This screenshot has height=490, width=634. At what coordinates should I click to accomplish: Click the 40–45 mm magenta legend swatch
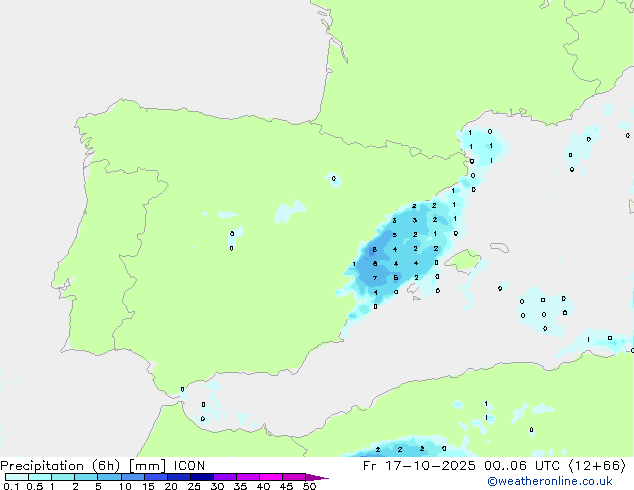click(271, 477)
